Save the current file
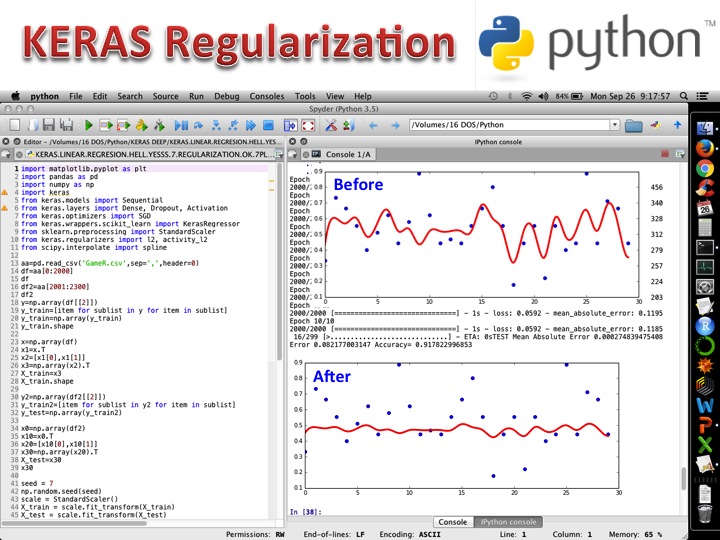Viewport: 720px width, 540px height. [x=49, y=125]
